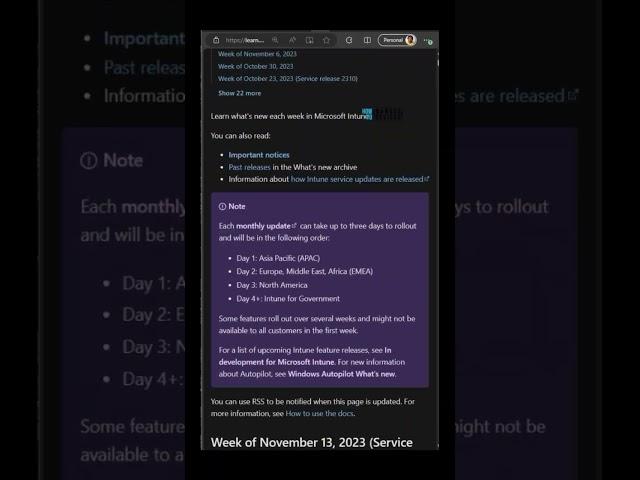
Task: Open Week of November 6, 2023 link
Action: tap(257, 54)
